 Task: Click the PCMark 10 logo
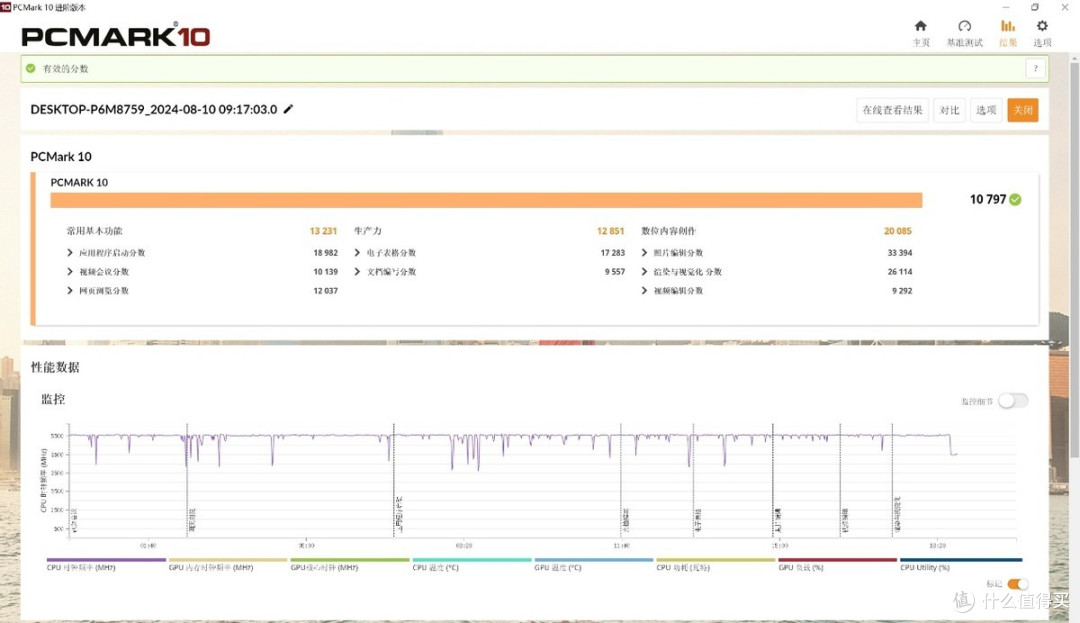click(x=115, y=36)
